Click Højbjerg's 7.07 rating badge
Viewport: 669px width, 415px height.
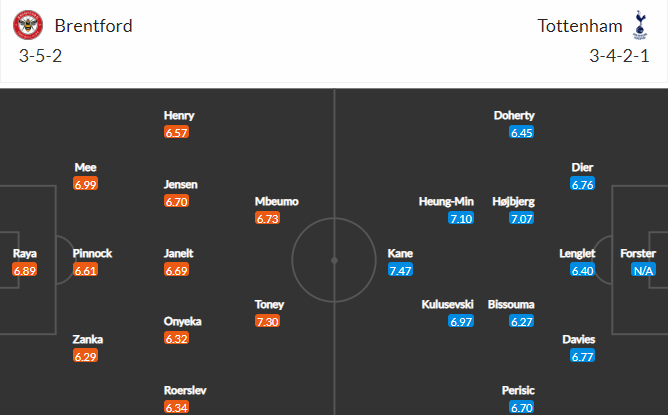[522, 218]
